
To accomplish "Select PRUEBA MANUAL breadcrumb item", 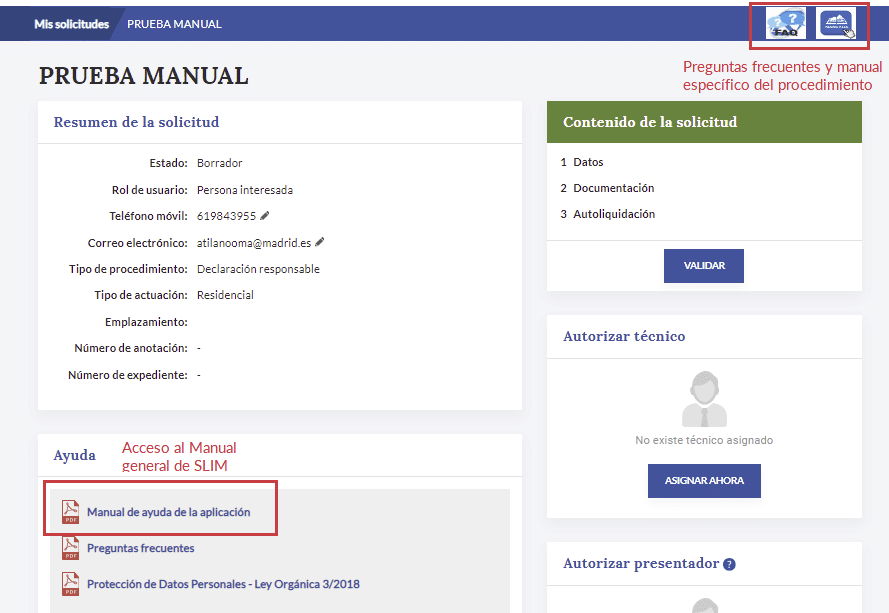I will click(174, 24).
